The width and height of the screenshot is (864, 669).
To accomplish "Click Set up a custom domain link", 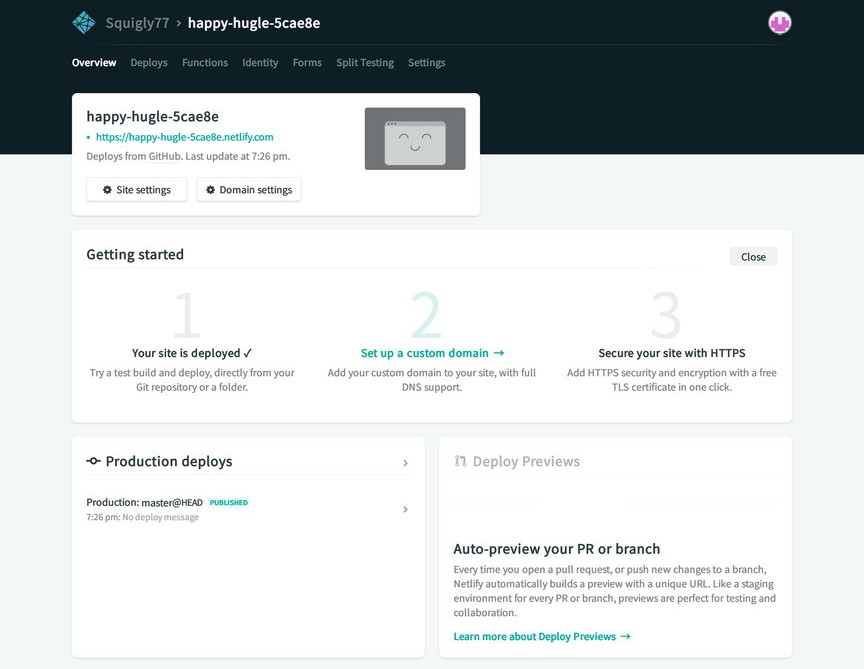I will click(432, 353).
